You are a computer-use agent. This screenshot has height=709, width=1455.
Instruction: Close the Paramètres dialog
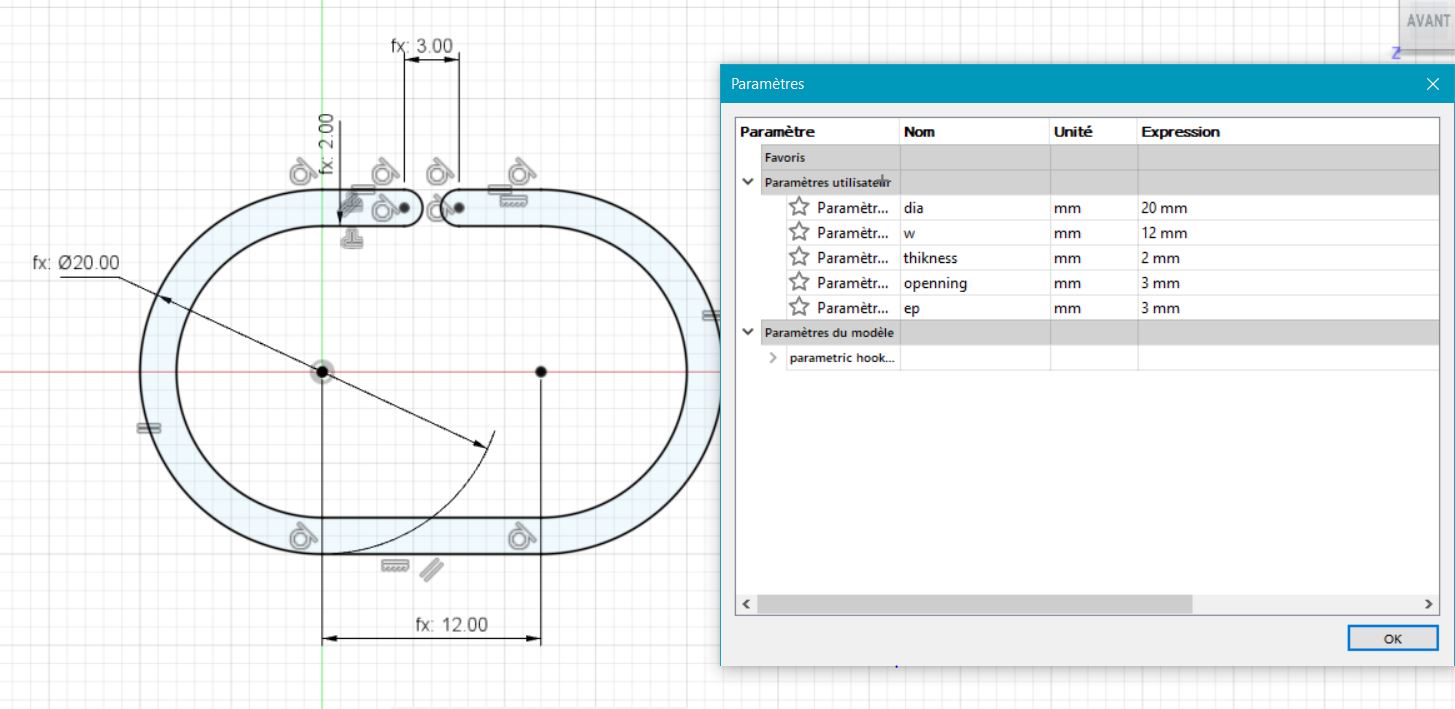click(x=1433, y=84)
